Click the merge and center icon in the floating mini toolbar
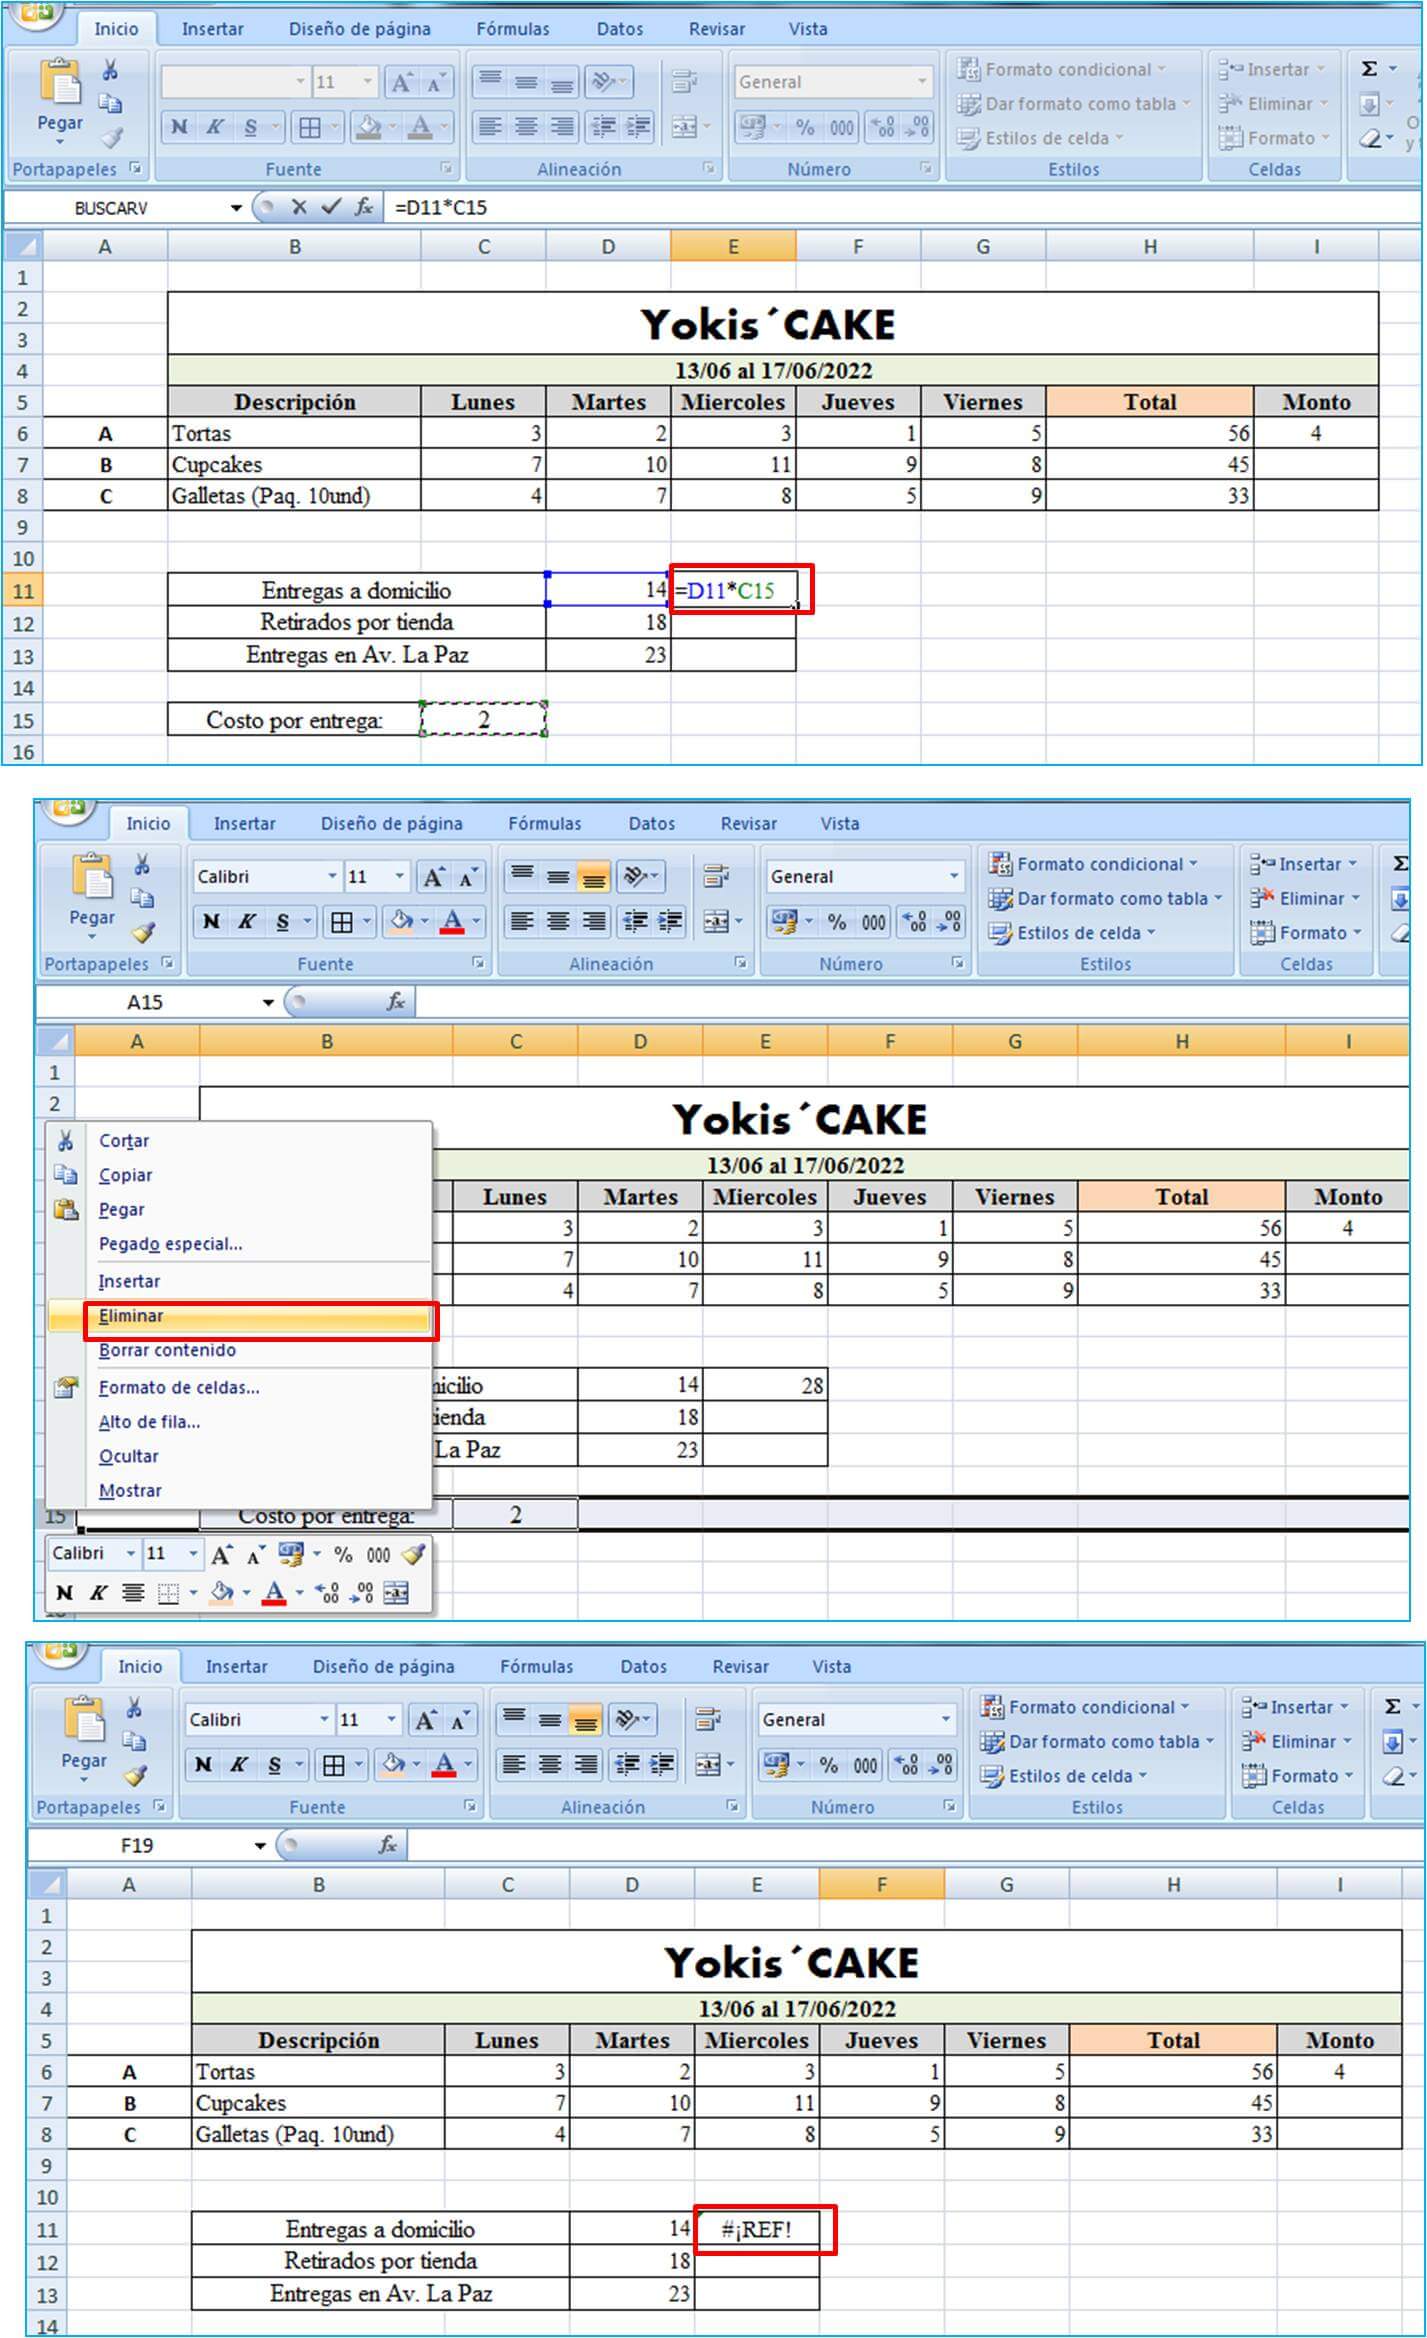1427x2338 pixels. (x=396, y=1593)
